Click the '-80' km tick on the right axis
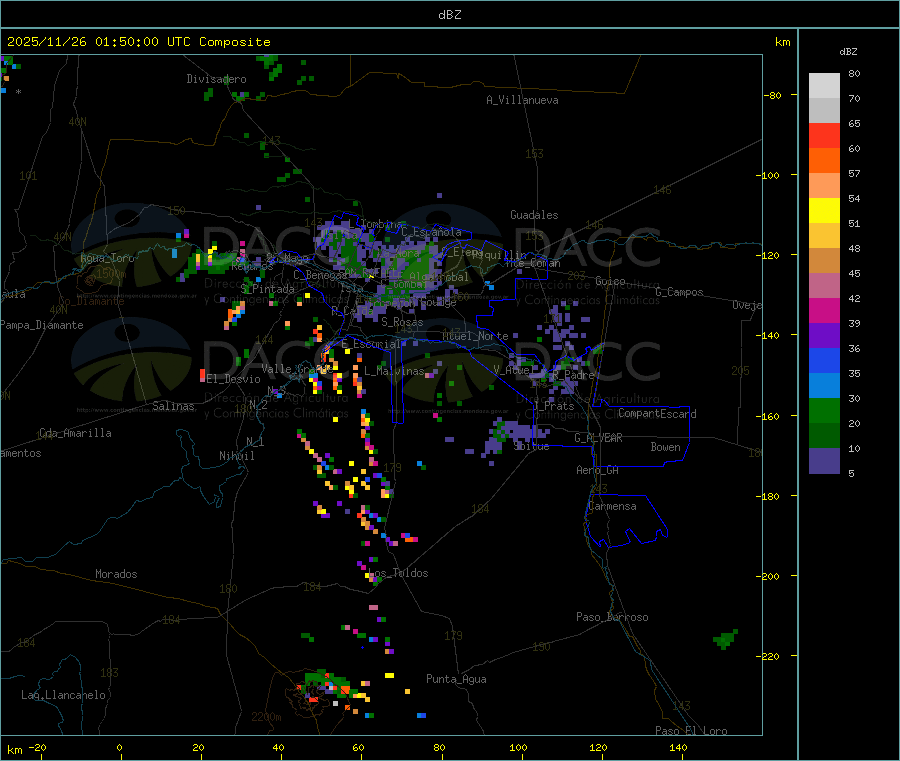 click(x=772, y=95)
